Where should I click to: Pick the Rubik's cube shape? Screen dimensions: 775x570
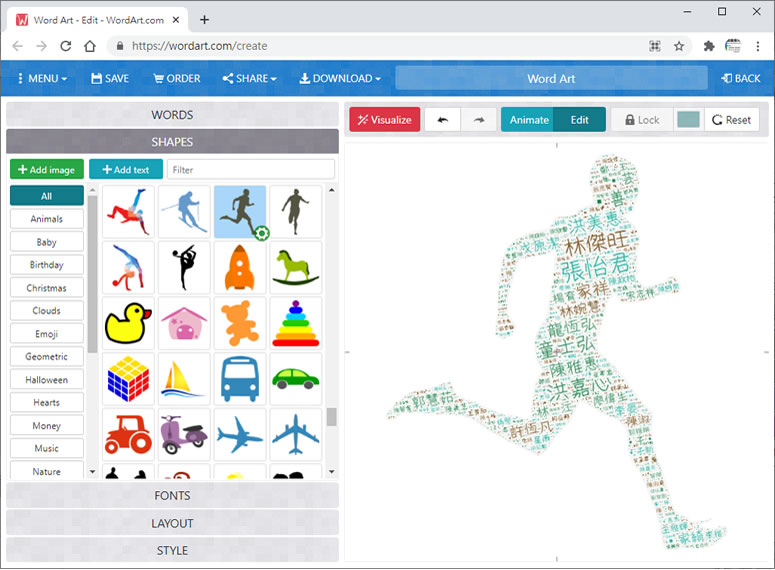click(x=128, y=379)
